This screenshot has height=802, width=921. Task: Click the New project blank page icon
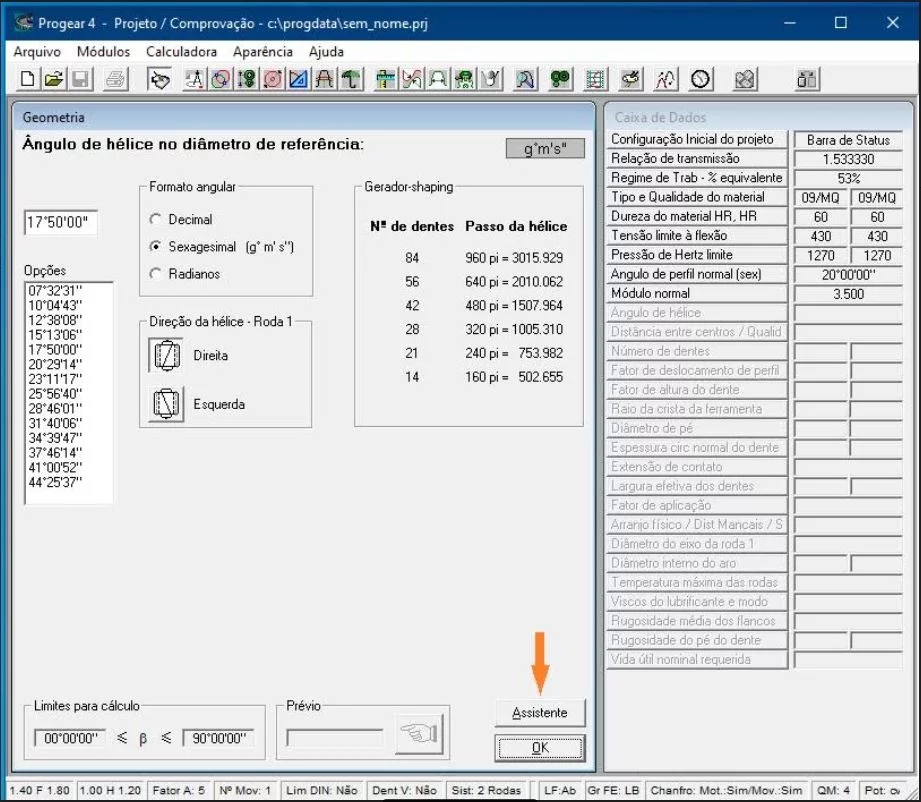27,79
